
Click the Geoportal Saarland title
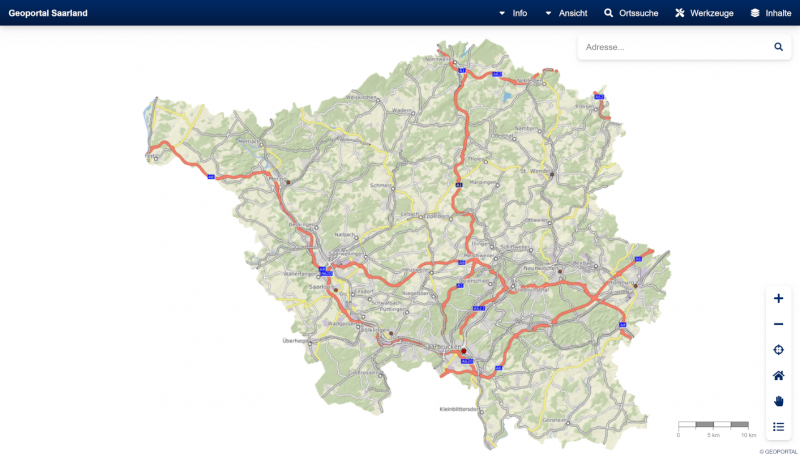48,13
